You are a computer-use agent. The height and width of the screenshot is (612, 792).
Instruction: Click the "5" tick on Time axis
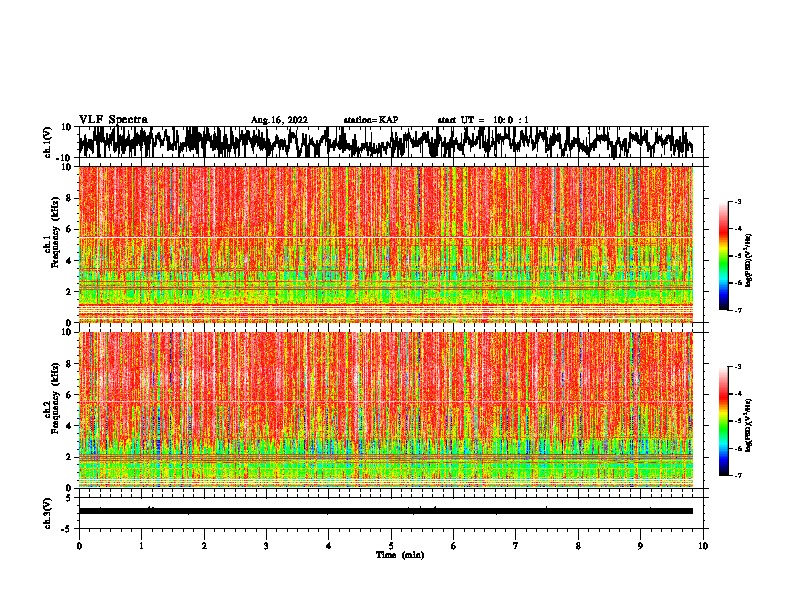[x=391, y=546]
